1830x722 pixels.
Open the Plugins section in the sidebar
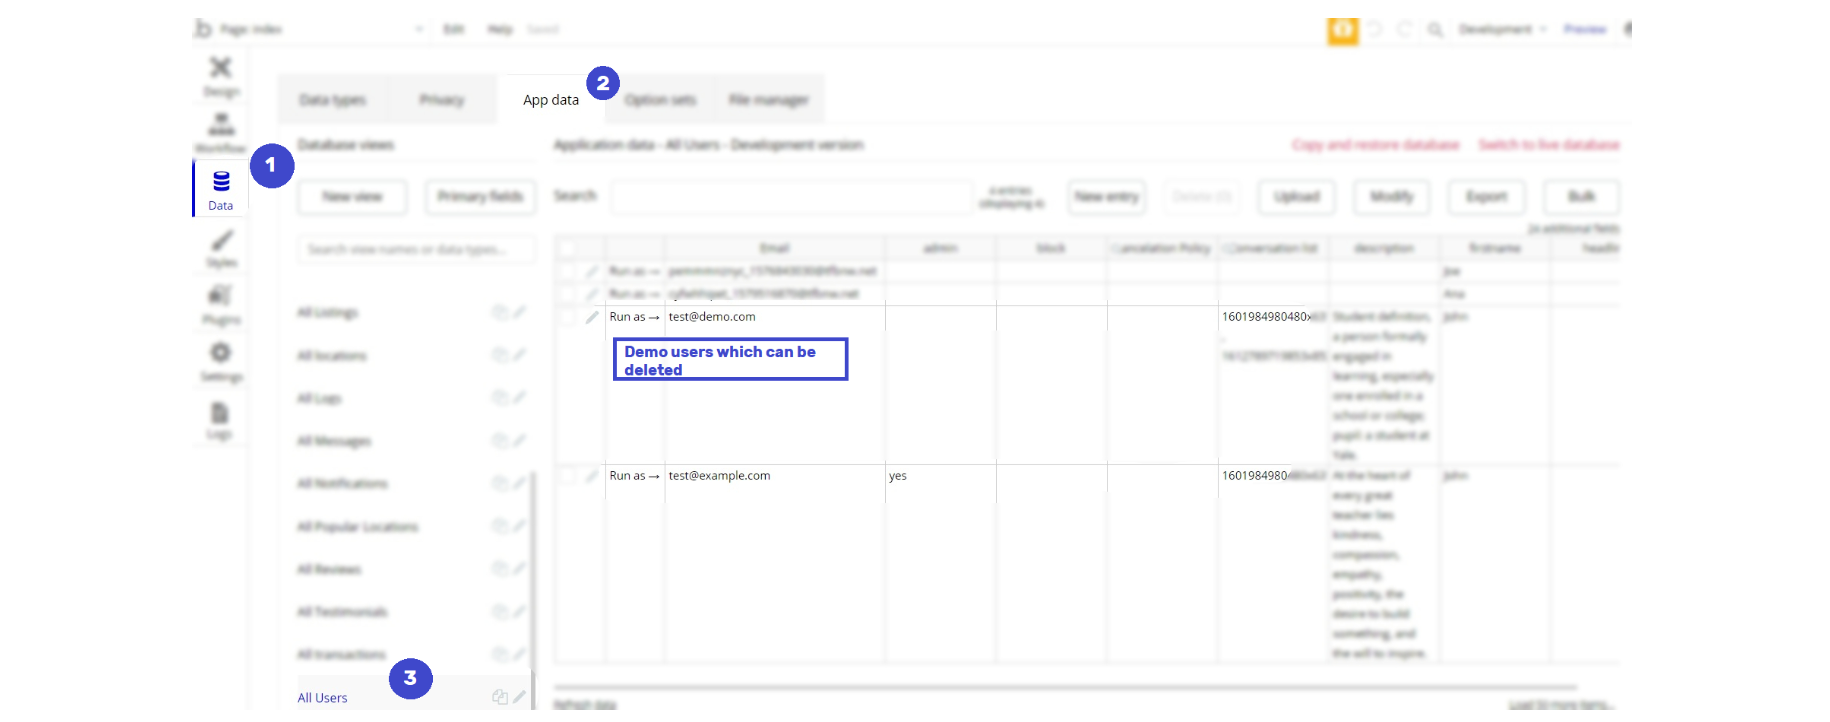(221, 305)
